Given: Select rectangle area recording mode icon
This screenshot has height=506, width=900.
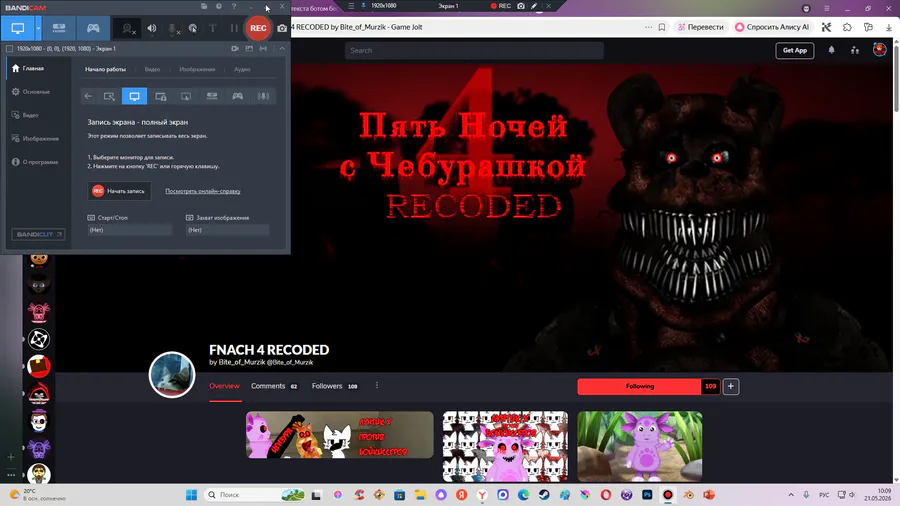Looking at the screenshot, I should click(x=109, y=96).
